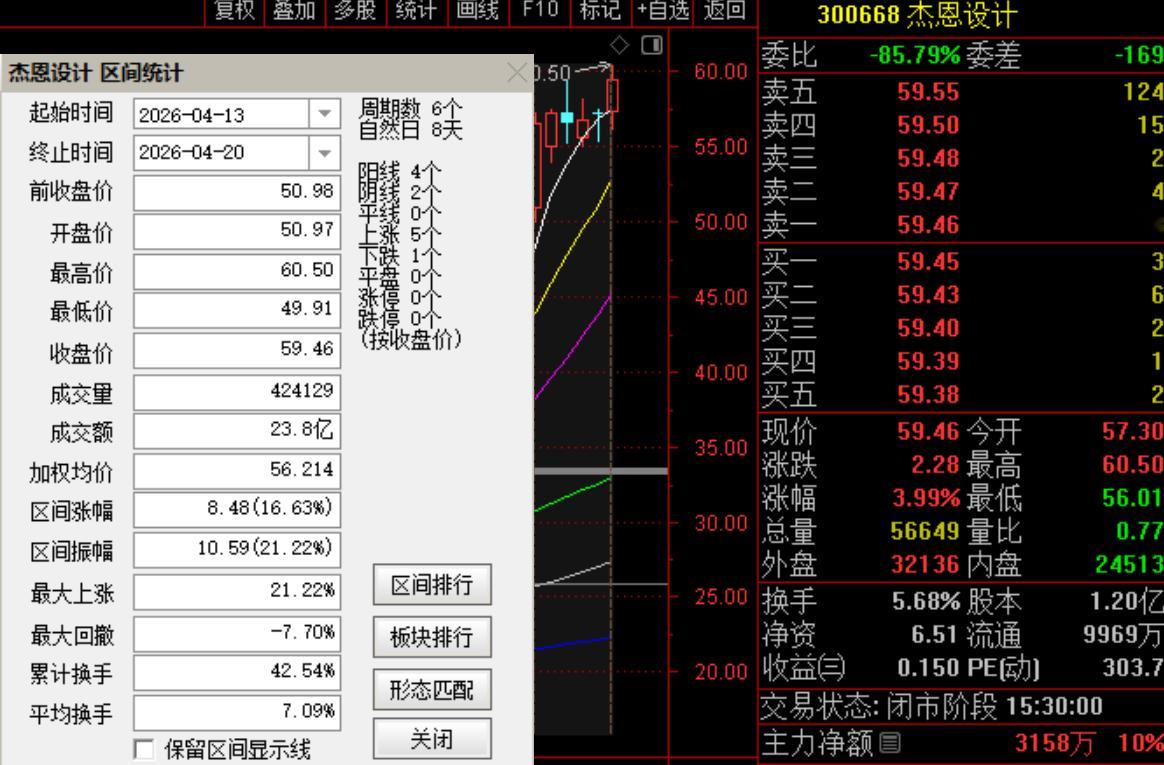The image size is (1164, 765).
Task: Click the 上涨 5个 statistic line
Action: pyautogui.click(x=400, y=234)
